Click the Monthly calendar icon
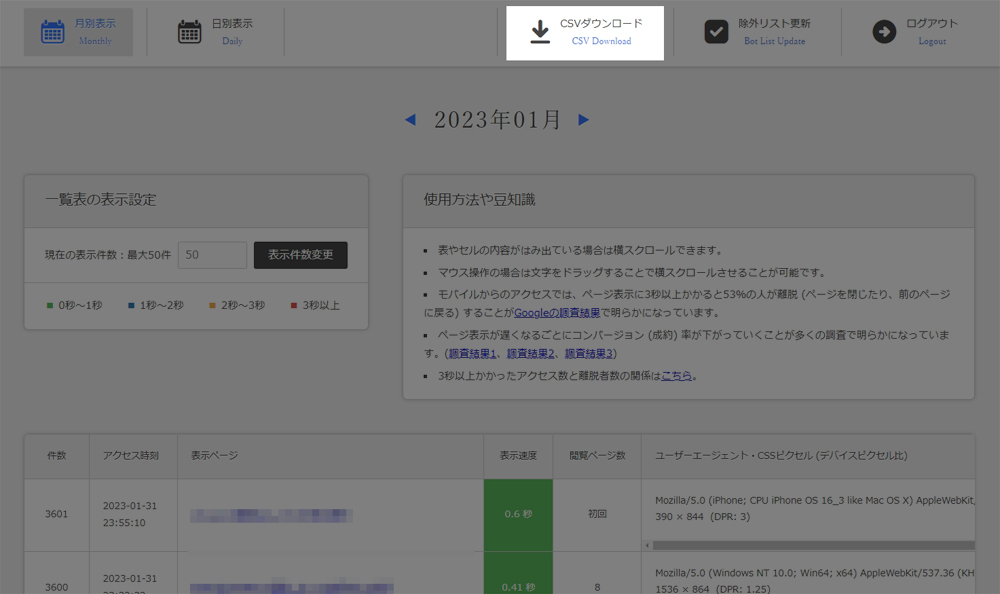This screenshot has width=1000, height=594. [52, 32]
